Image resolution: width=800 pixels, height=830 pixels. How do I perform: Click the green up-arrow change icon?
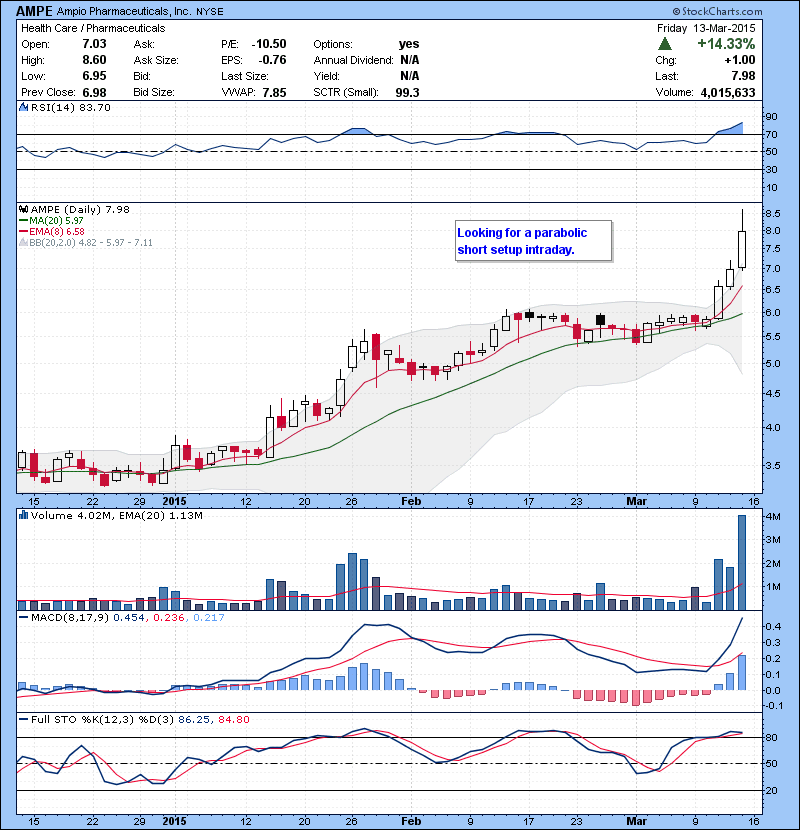pyautogui.click(x=664, y=43)
